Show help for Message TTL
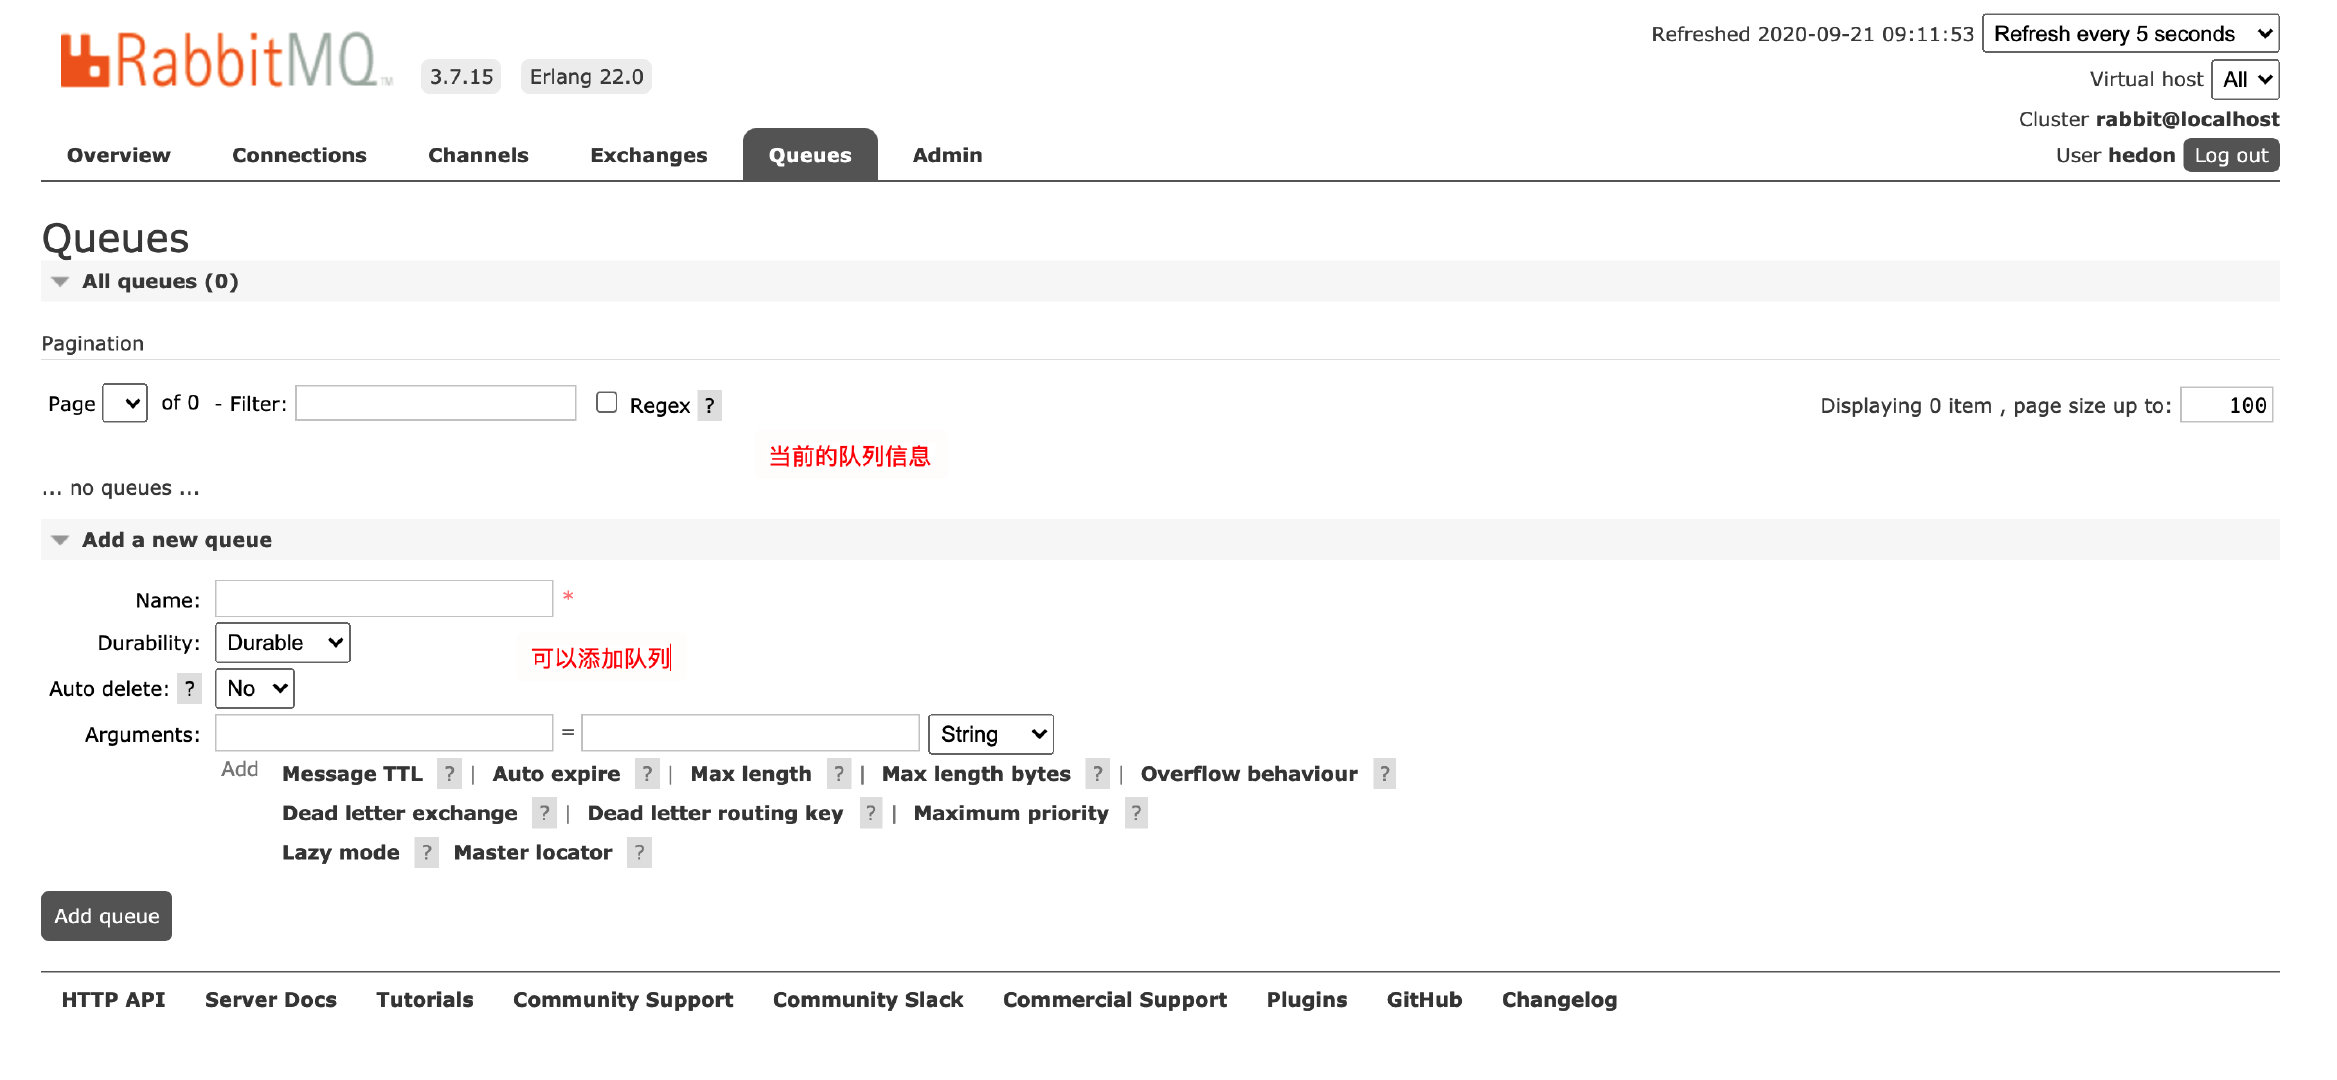Viewport: 2337px width, 1080px height. [449, 774]
